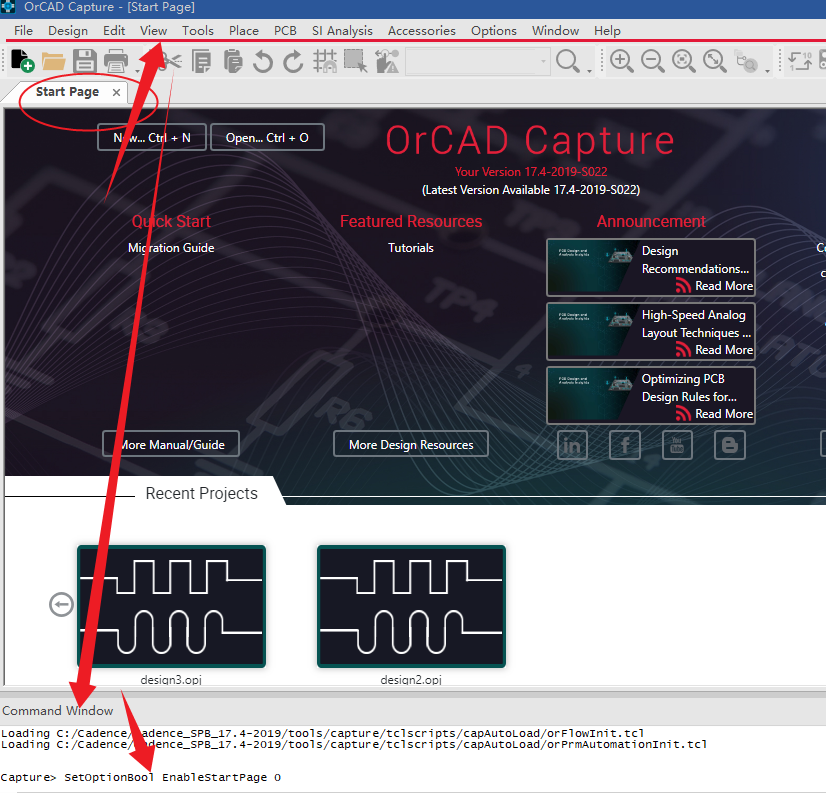The height and width of the screenshot is (793, 826).
Task: Open the Migration Guide link
Action: tap(171, 248)
